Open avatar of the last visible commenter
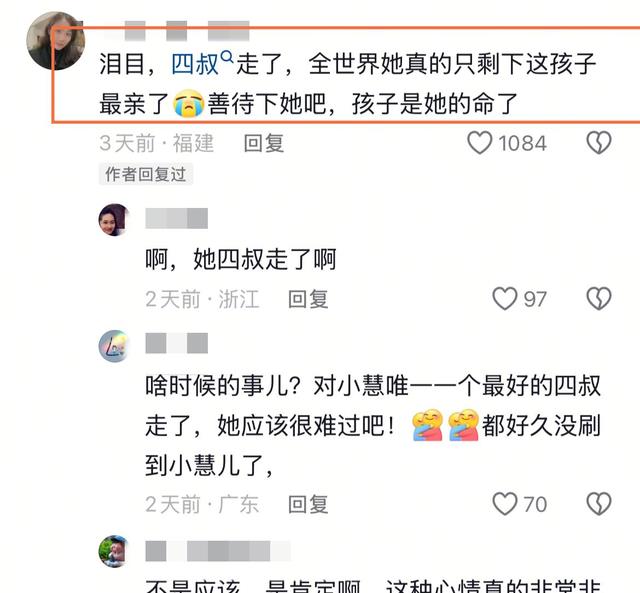 point(114,551)
